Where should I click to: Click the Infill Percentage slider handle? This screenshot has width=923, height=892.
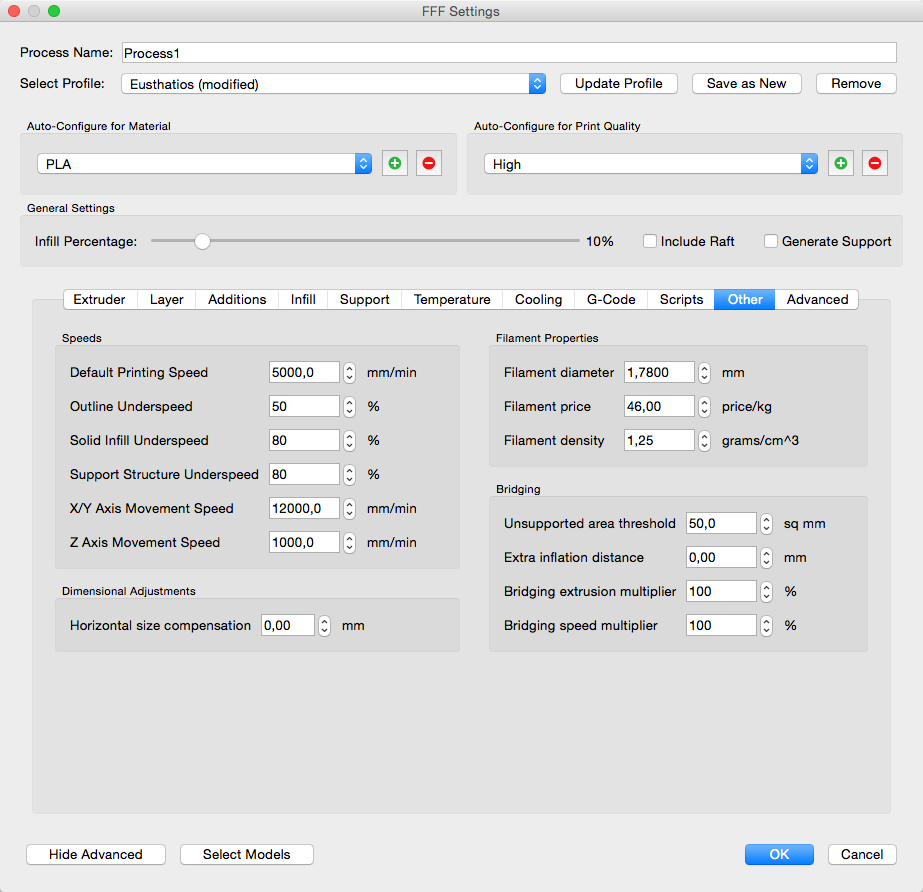point(203,241)
